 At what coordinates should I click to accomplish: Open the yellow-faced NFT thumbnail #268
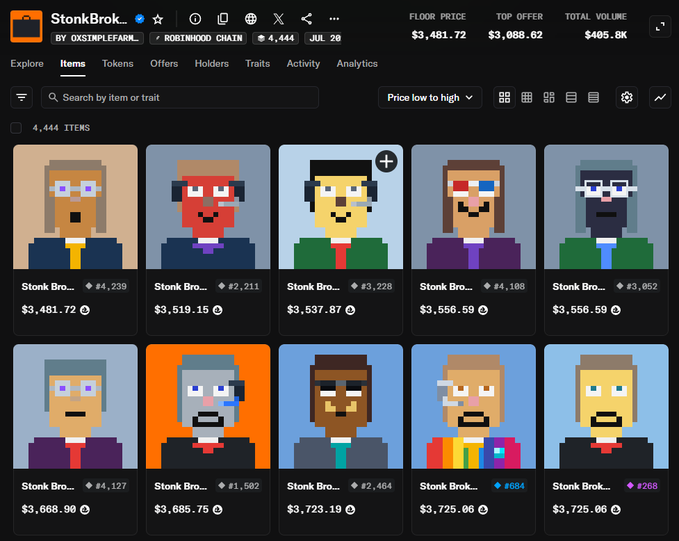click(x=606, y=407)
